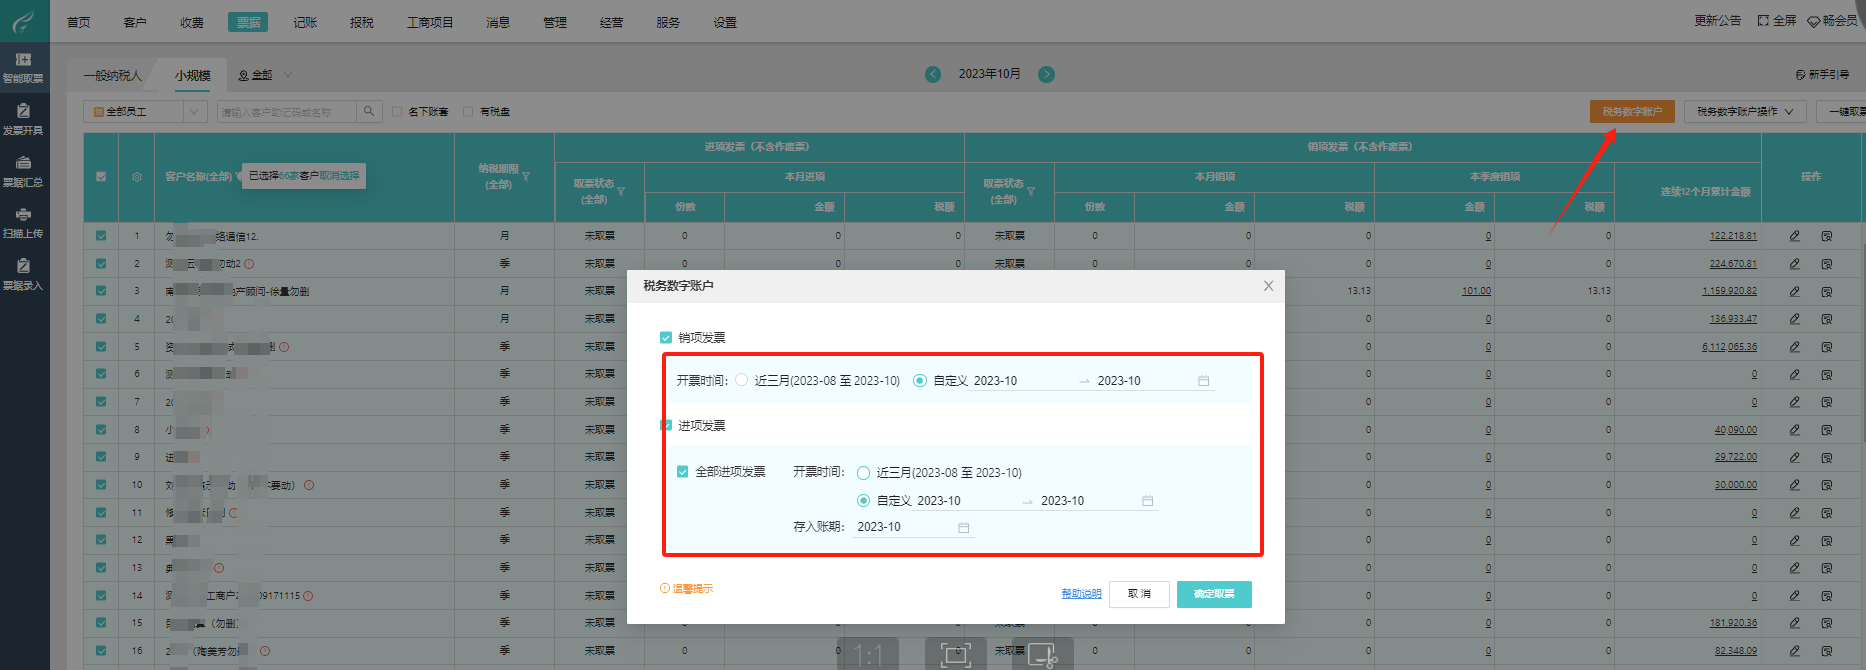Open 智能取票 in the left sidebar

tap(23, 67)
